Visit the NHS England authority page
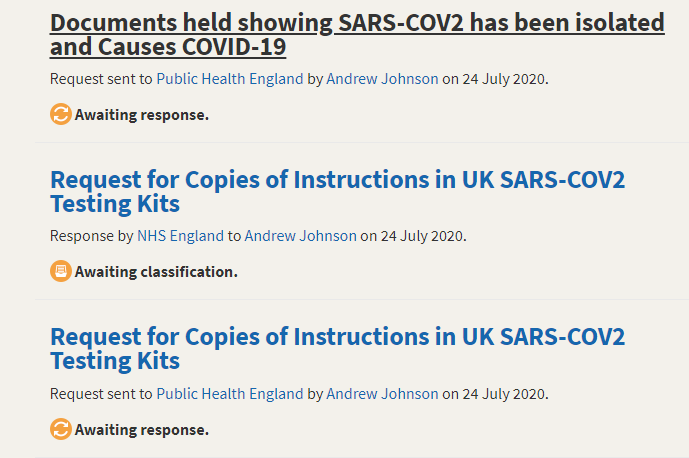The width and height of the screenshot is (689, 458). click(x=181, y=236)
